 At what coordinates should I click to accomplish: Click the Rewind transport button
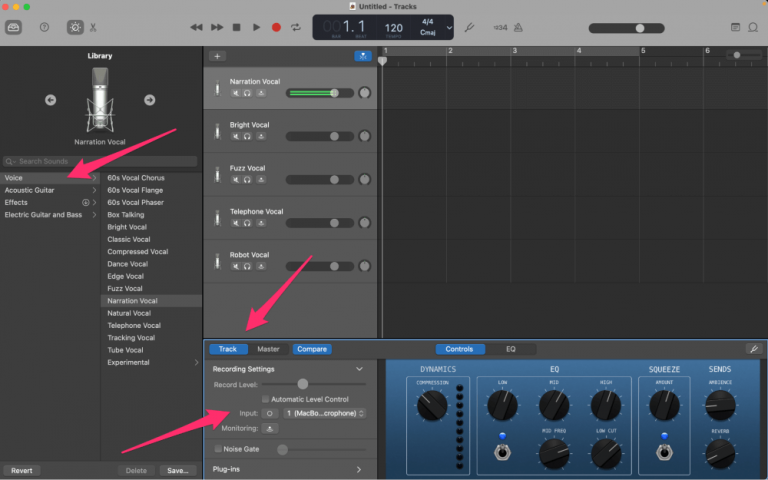tap(196, 27)
